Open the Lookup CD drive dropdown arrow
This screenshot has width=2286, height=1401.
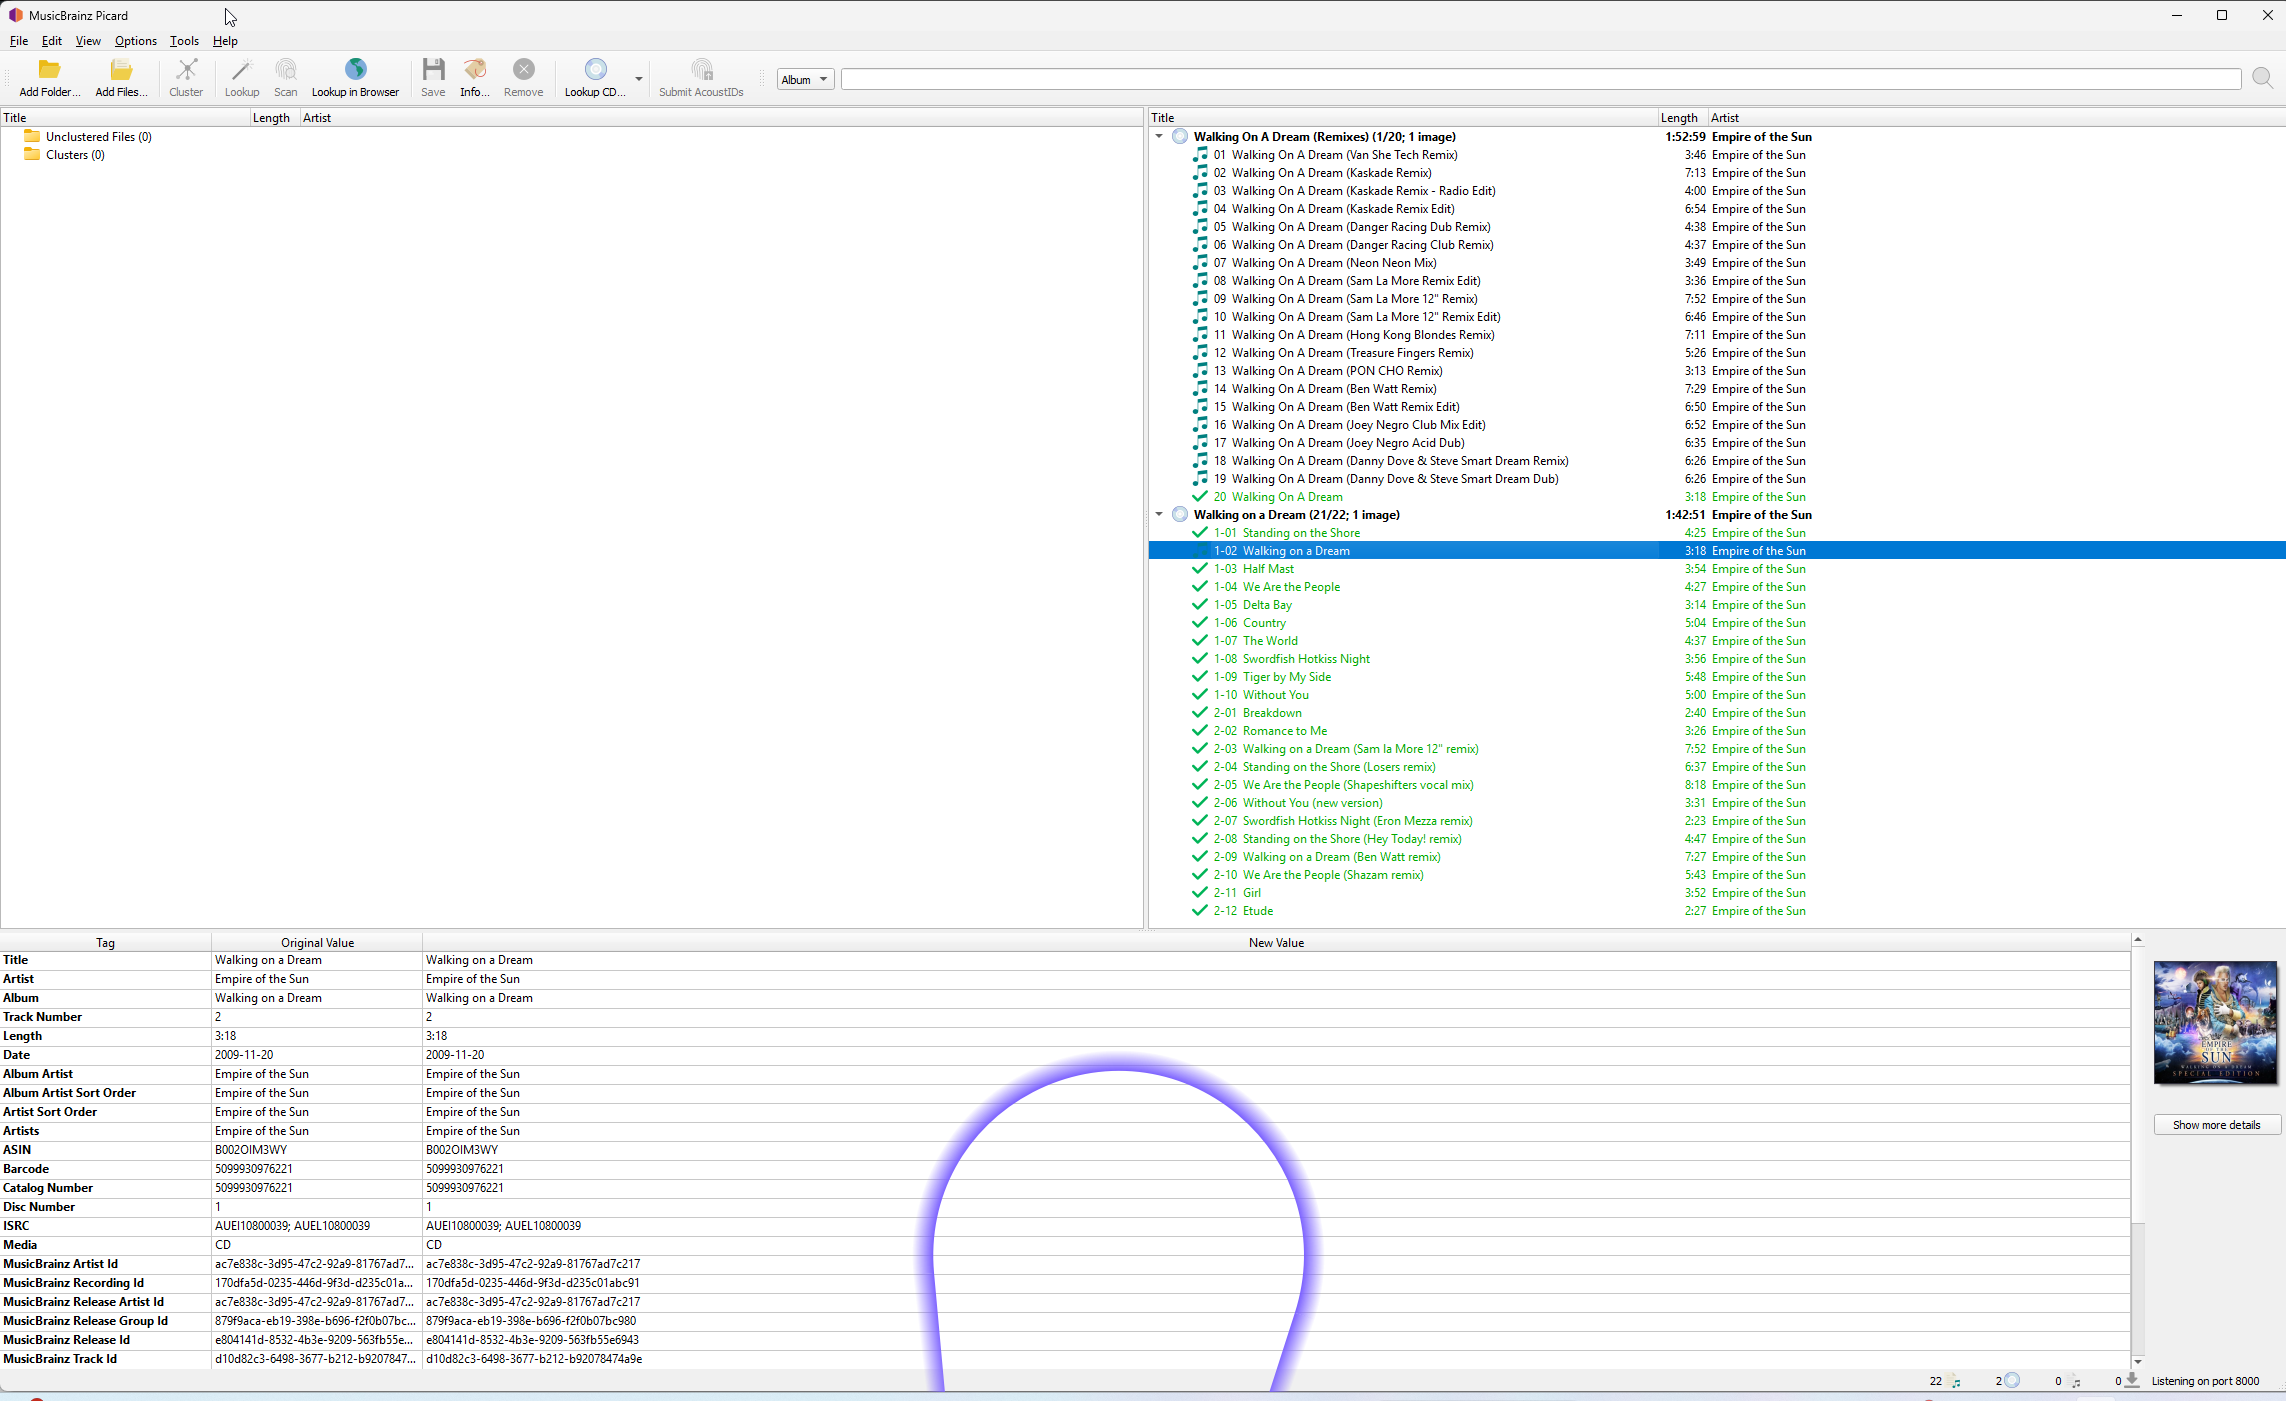[639, 79]
